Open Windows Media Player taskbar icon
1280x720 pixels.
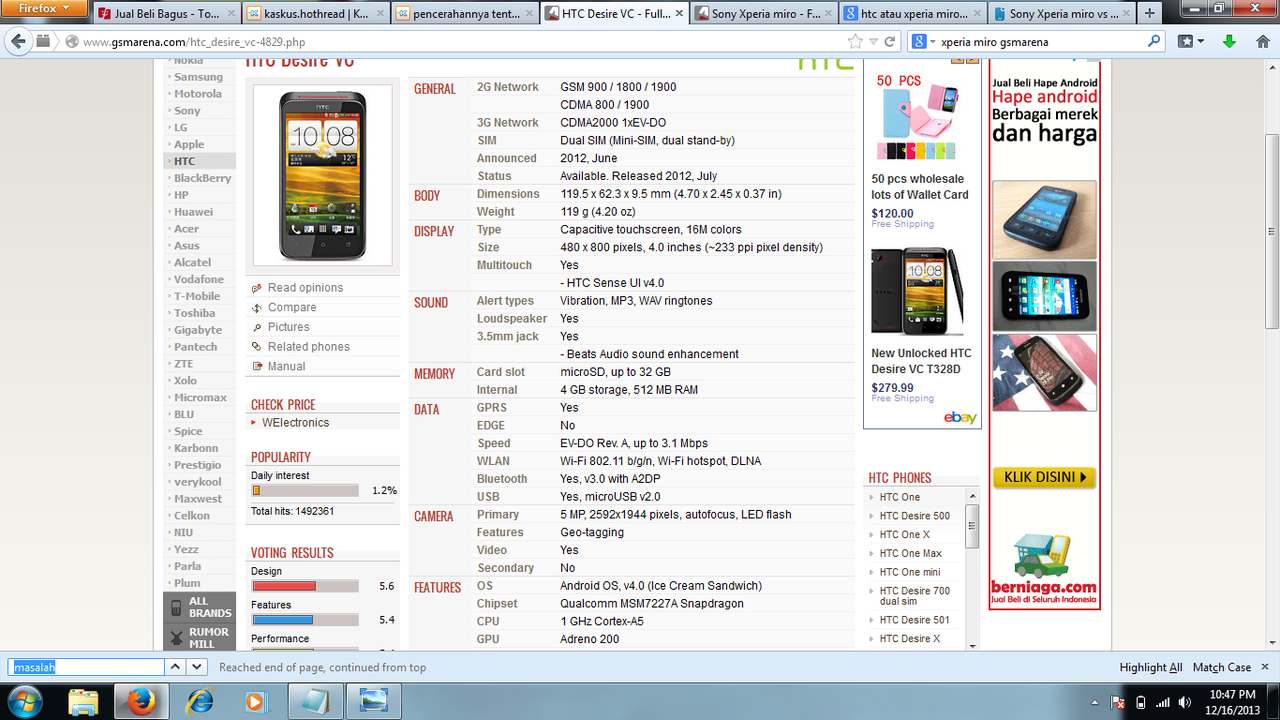coord(257,701)
